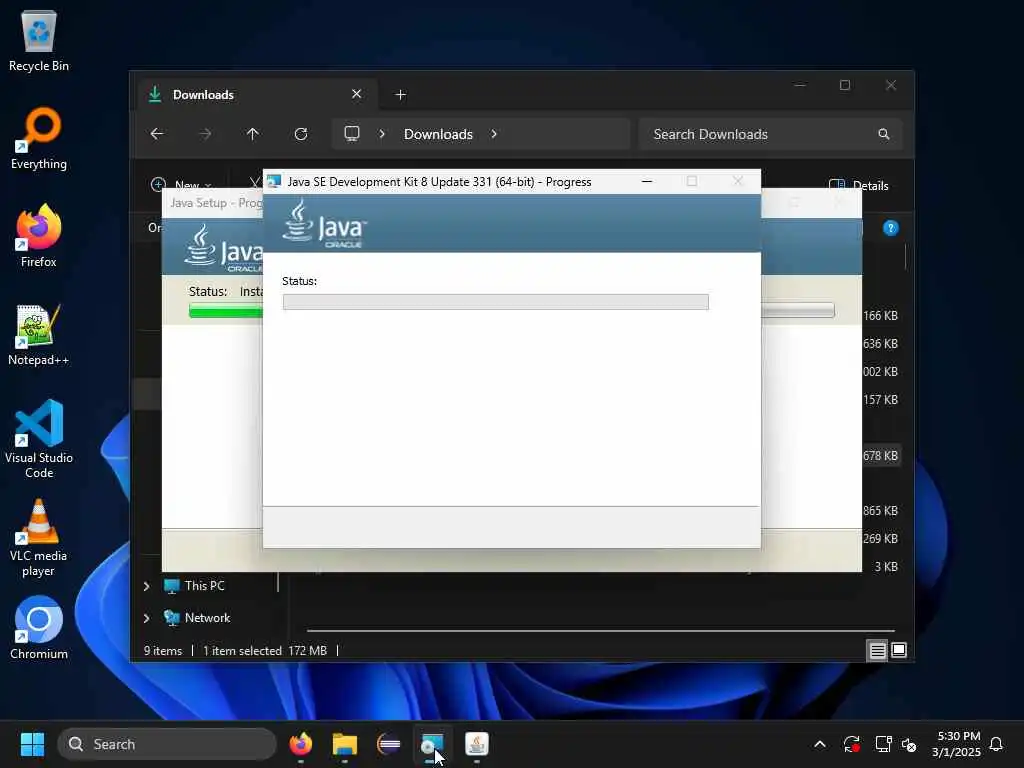Switch Explorer to large thumbnails view
The width and height of the screenshot is (1024, 768).
899,650
